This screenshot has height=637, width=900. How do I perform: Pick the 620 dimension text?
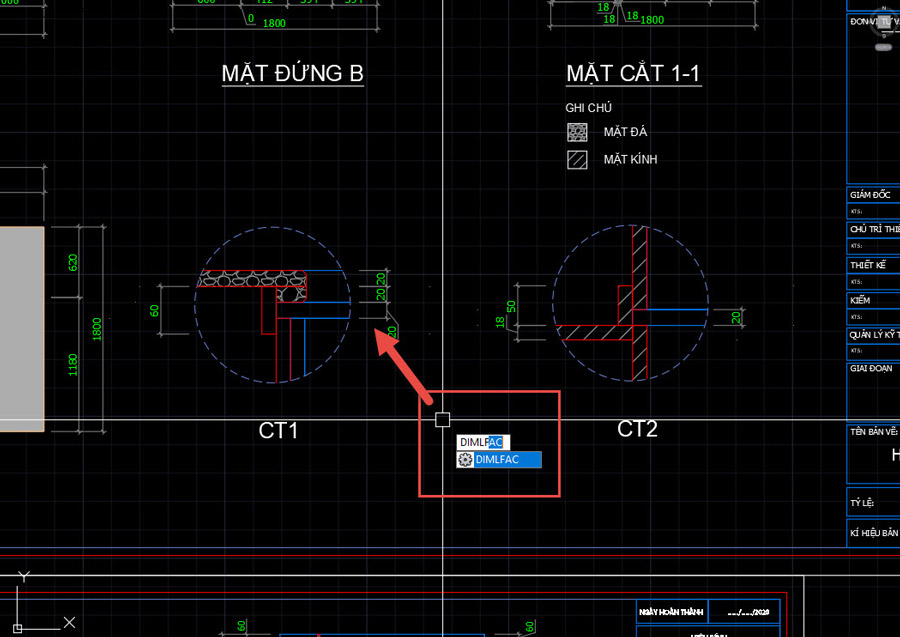72,263
